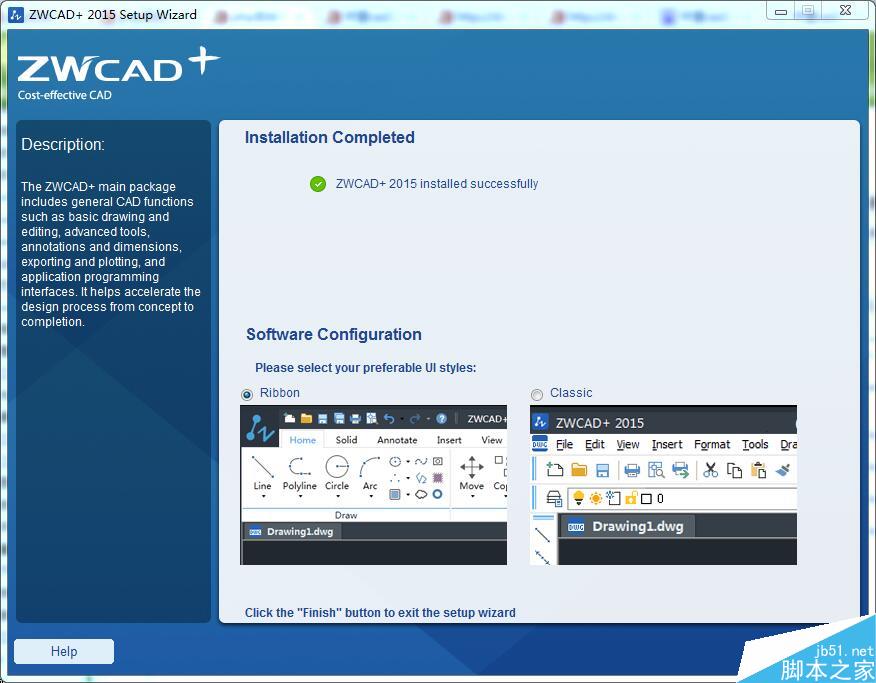
Task: Click the ZWCAD+ logo in the header
Action: [118, 65]
